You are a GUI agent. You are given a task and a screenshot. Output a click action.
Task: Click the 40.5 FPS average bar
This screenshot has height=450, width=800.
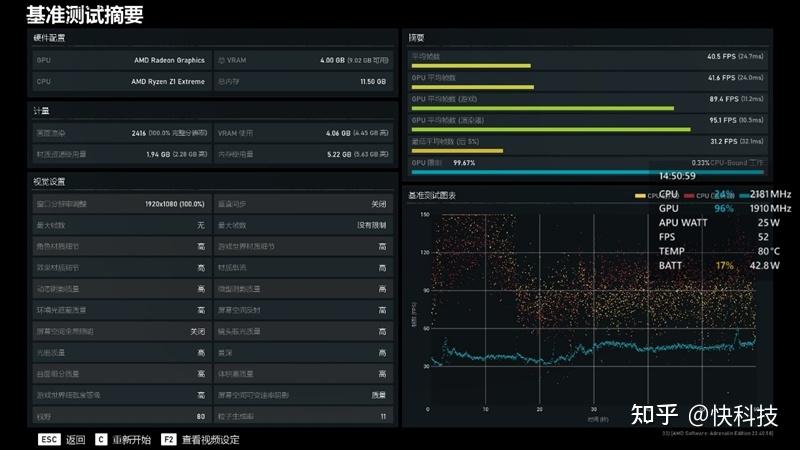coord(471,66)
